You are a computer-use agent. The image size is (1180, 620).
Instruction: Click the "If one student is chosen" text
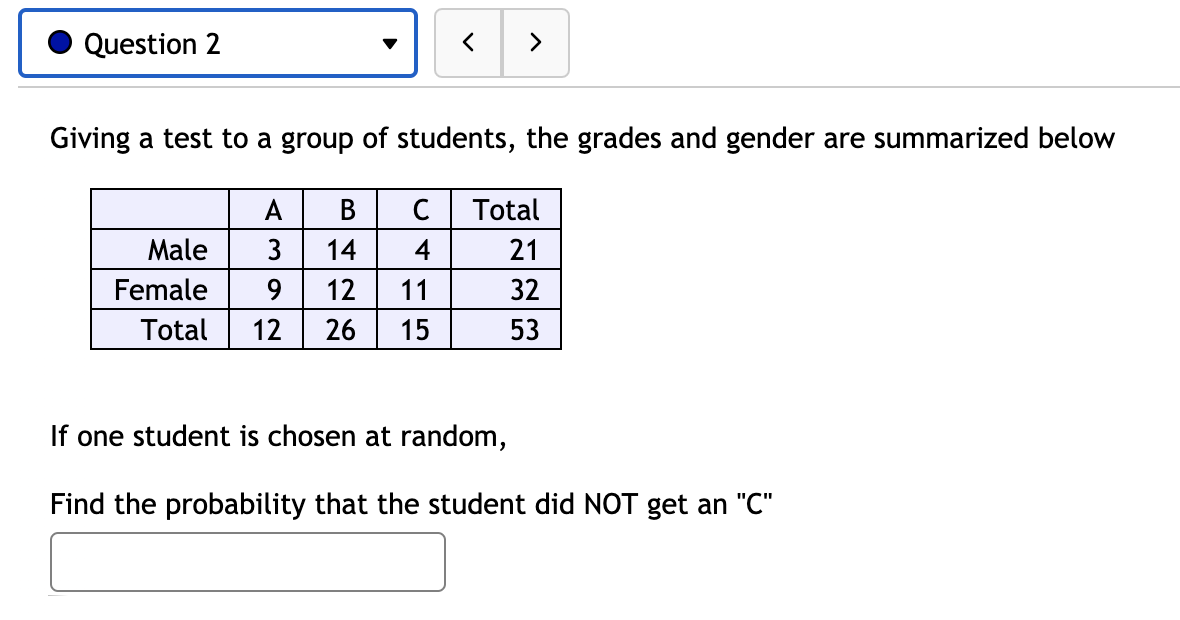(277, 436)
